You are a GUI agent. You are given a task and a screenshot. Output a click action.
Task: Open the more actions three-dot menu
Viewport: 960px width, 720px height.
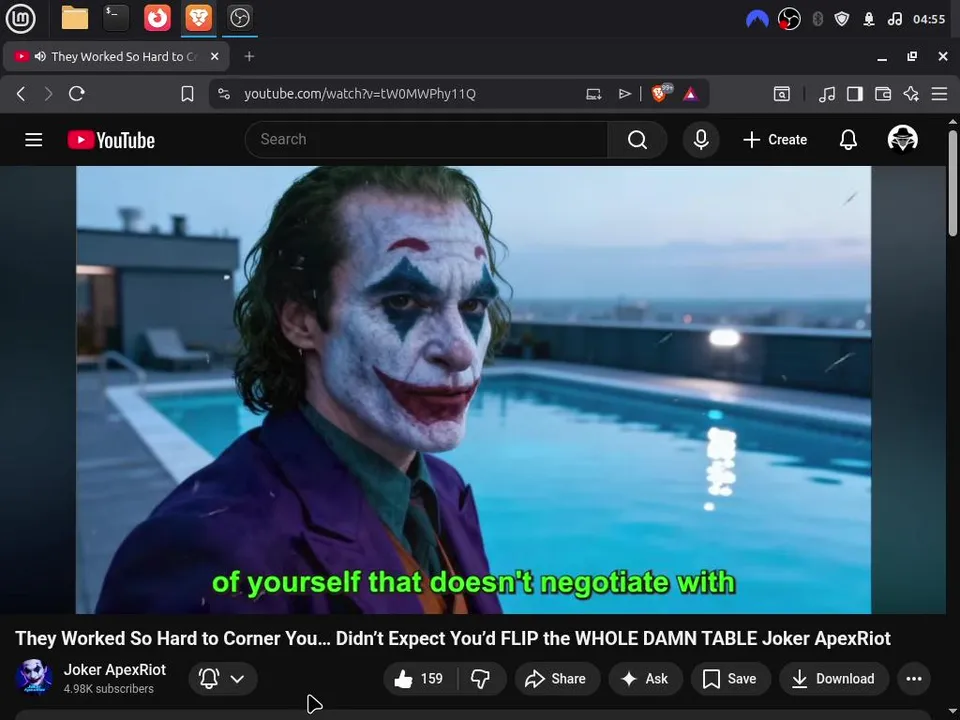click(913, 678)
